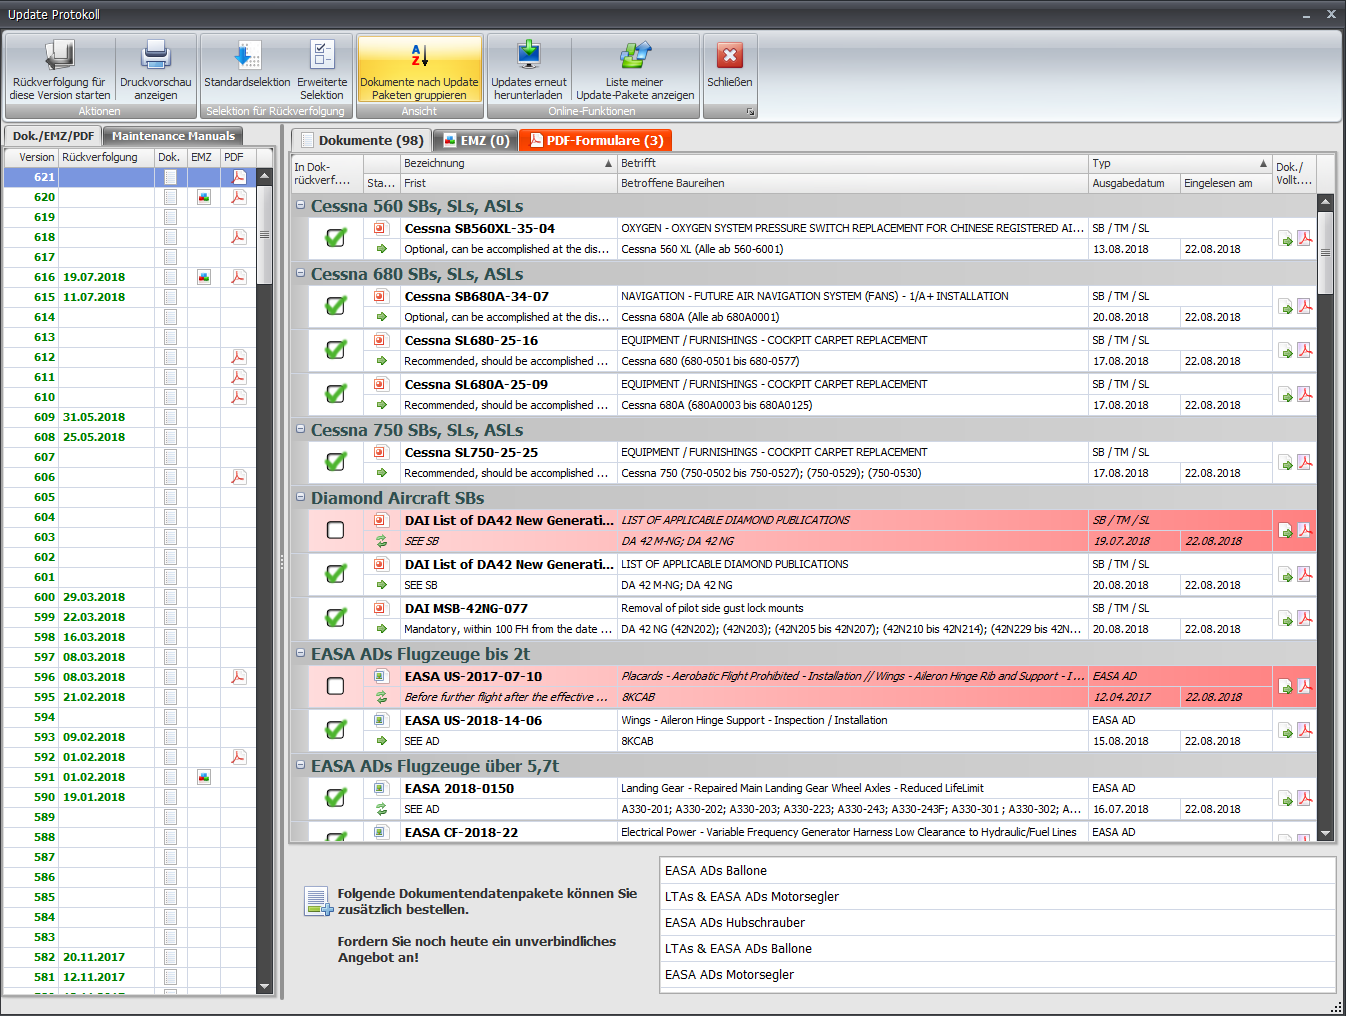Start Rückverfolgung für diese Version
Viewport: 1346px width, 1016px height.
coord(60,70)
